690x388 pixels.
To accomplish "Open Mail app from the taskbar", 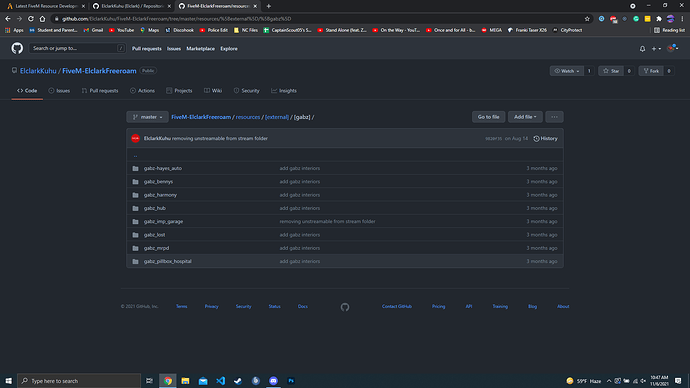I will pos(203,381).
